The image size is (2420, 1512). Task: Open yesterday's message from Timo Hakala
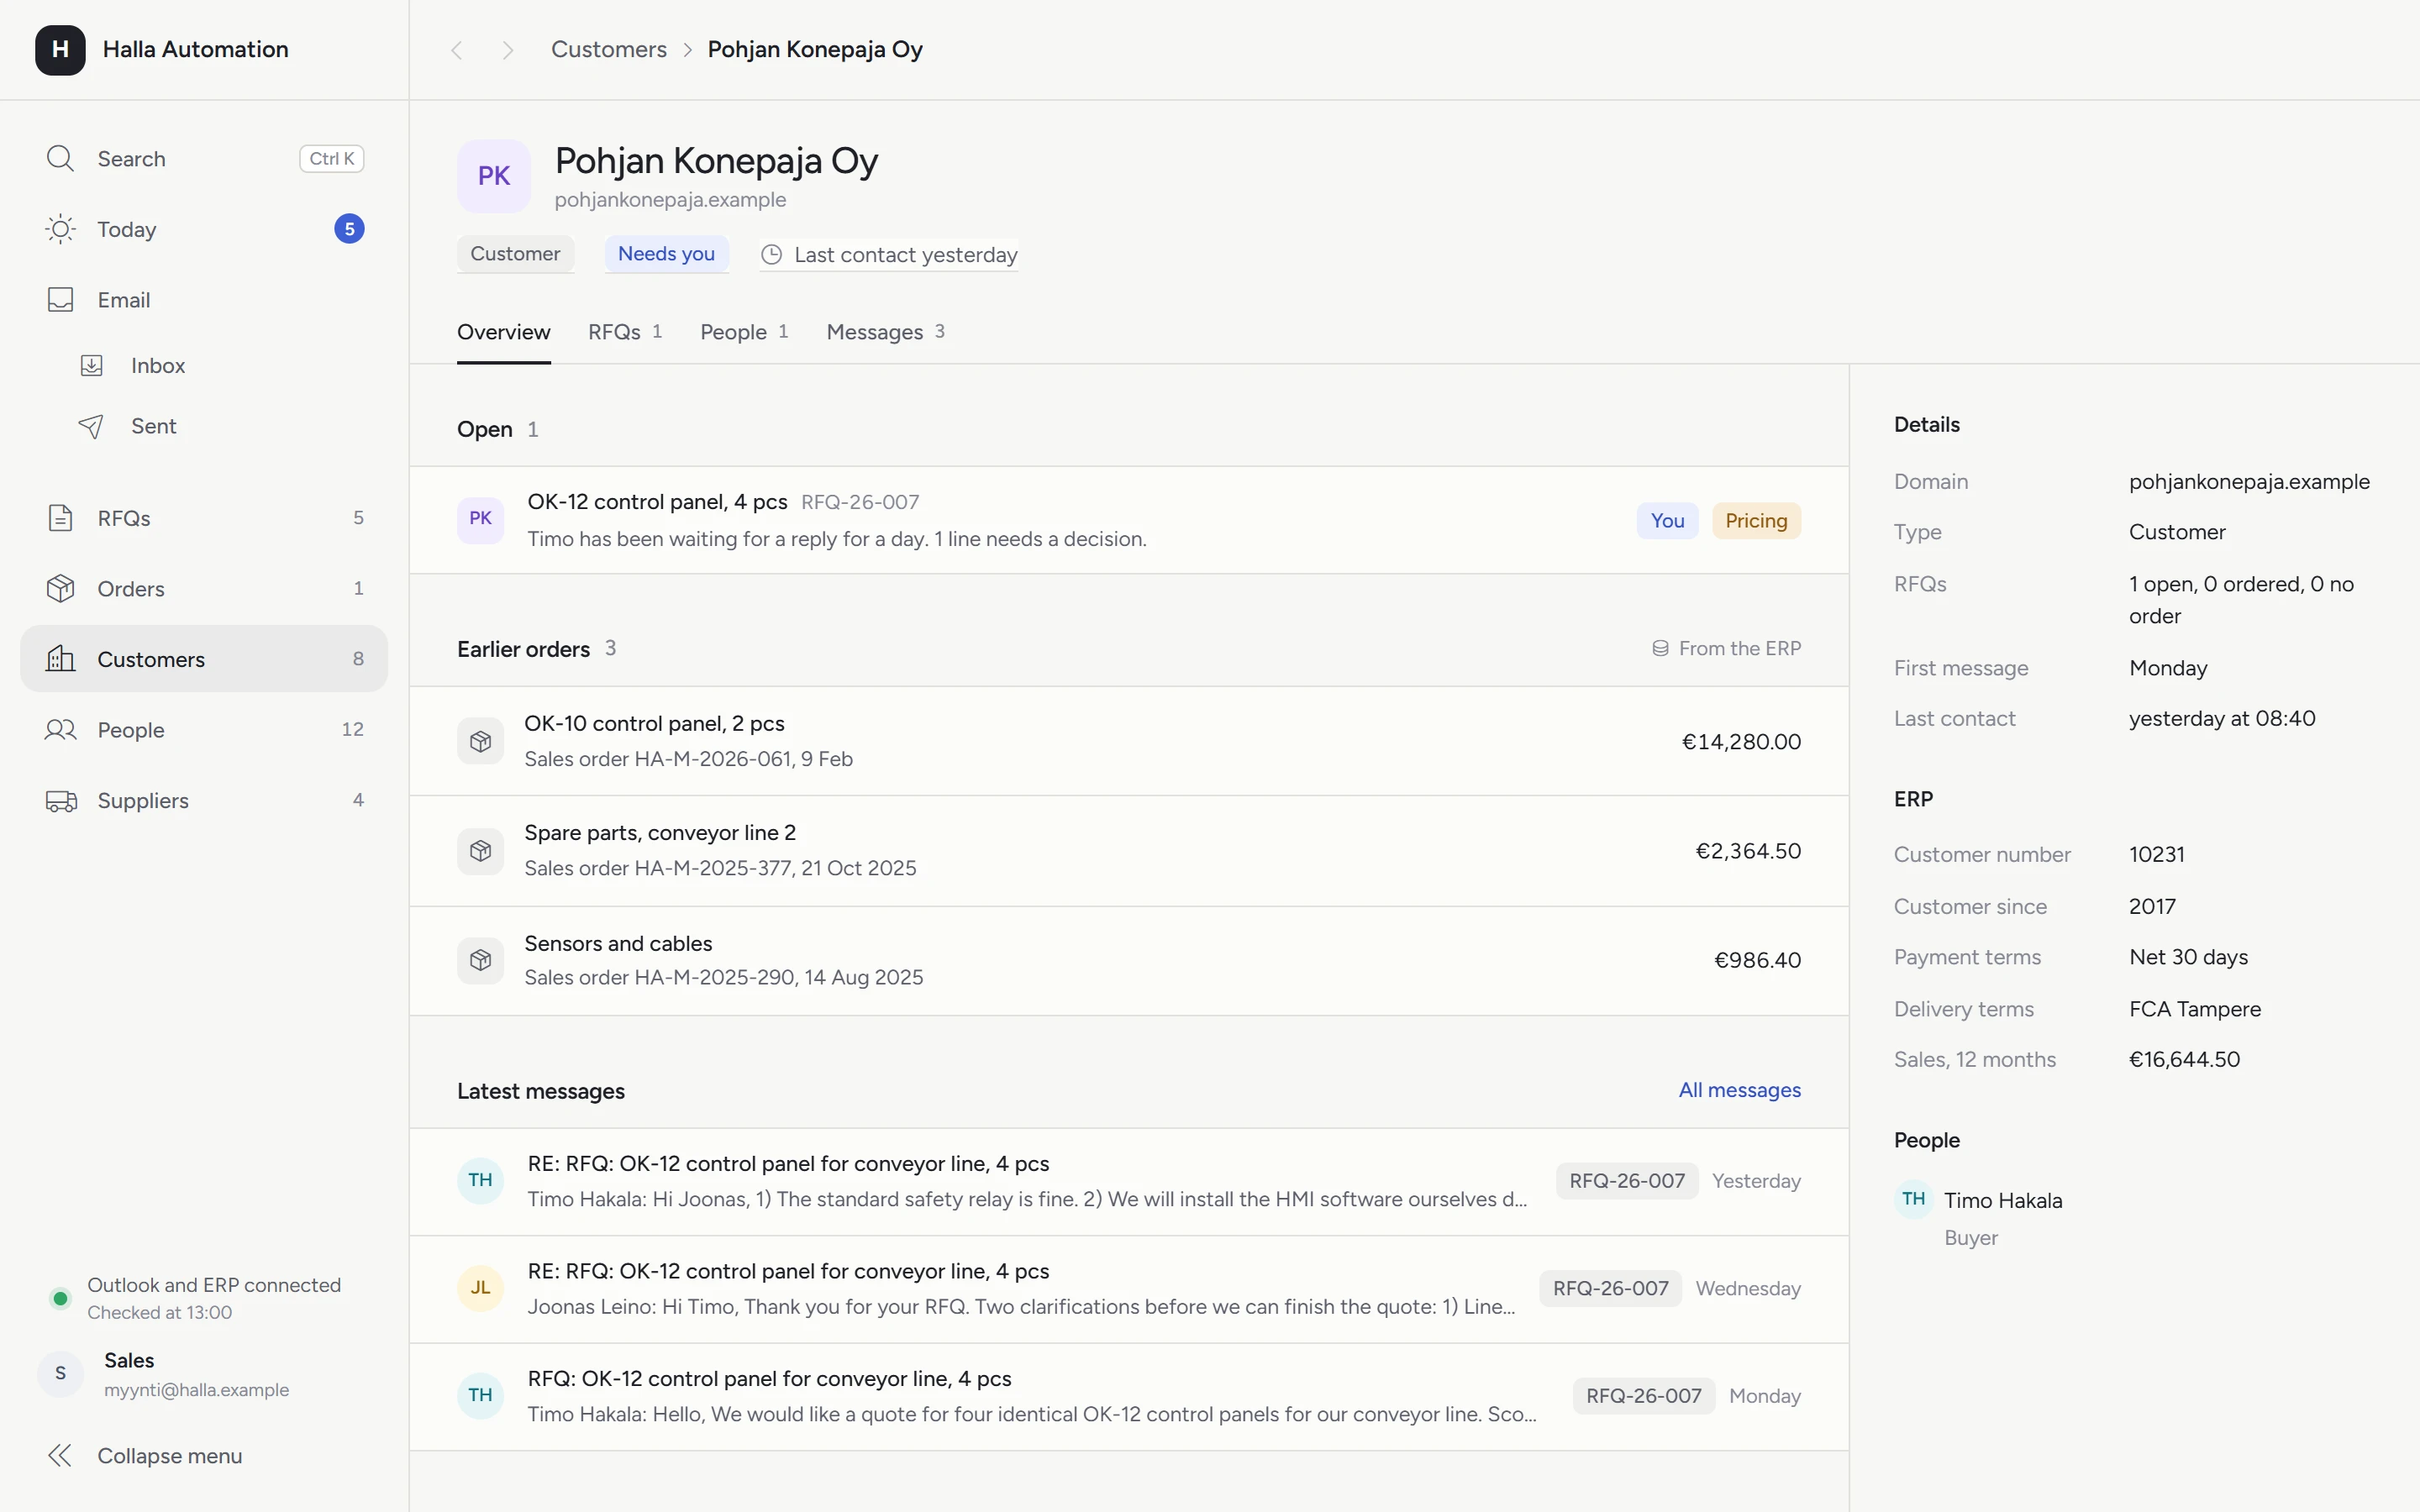pyautogui.click(x=1129, y=1182)
